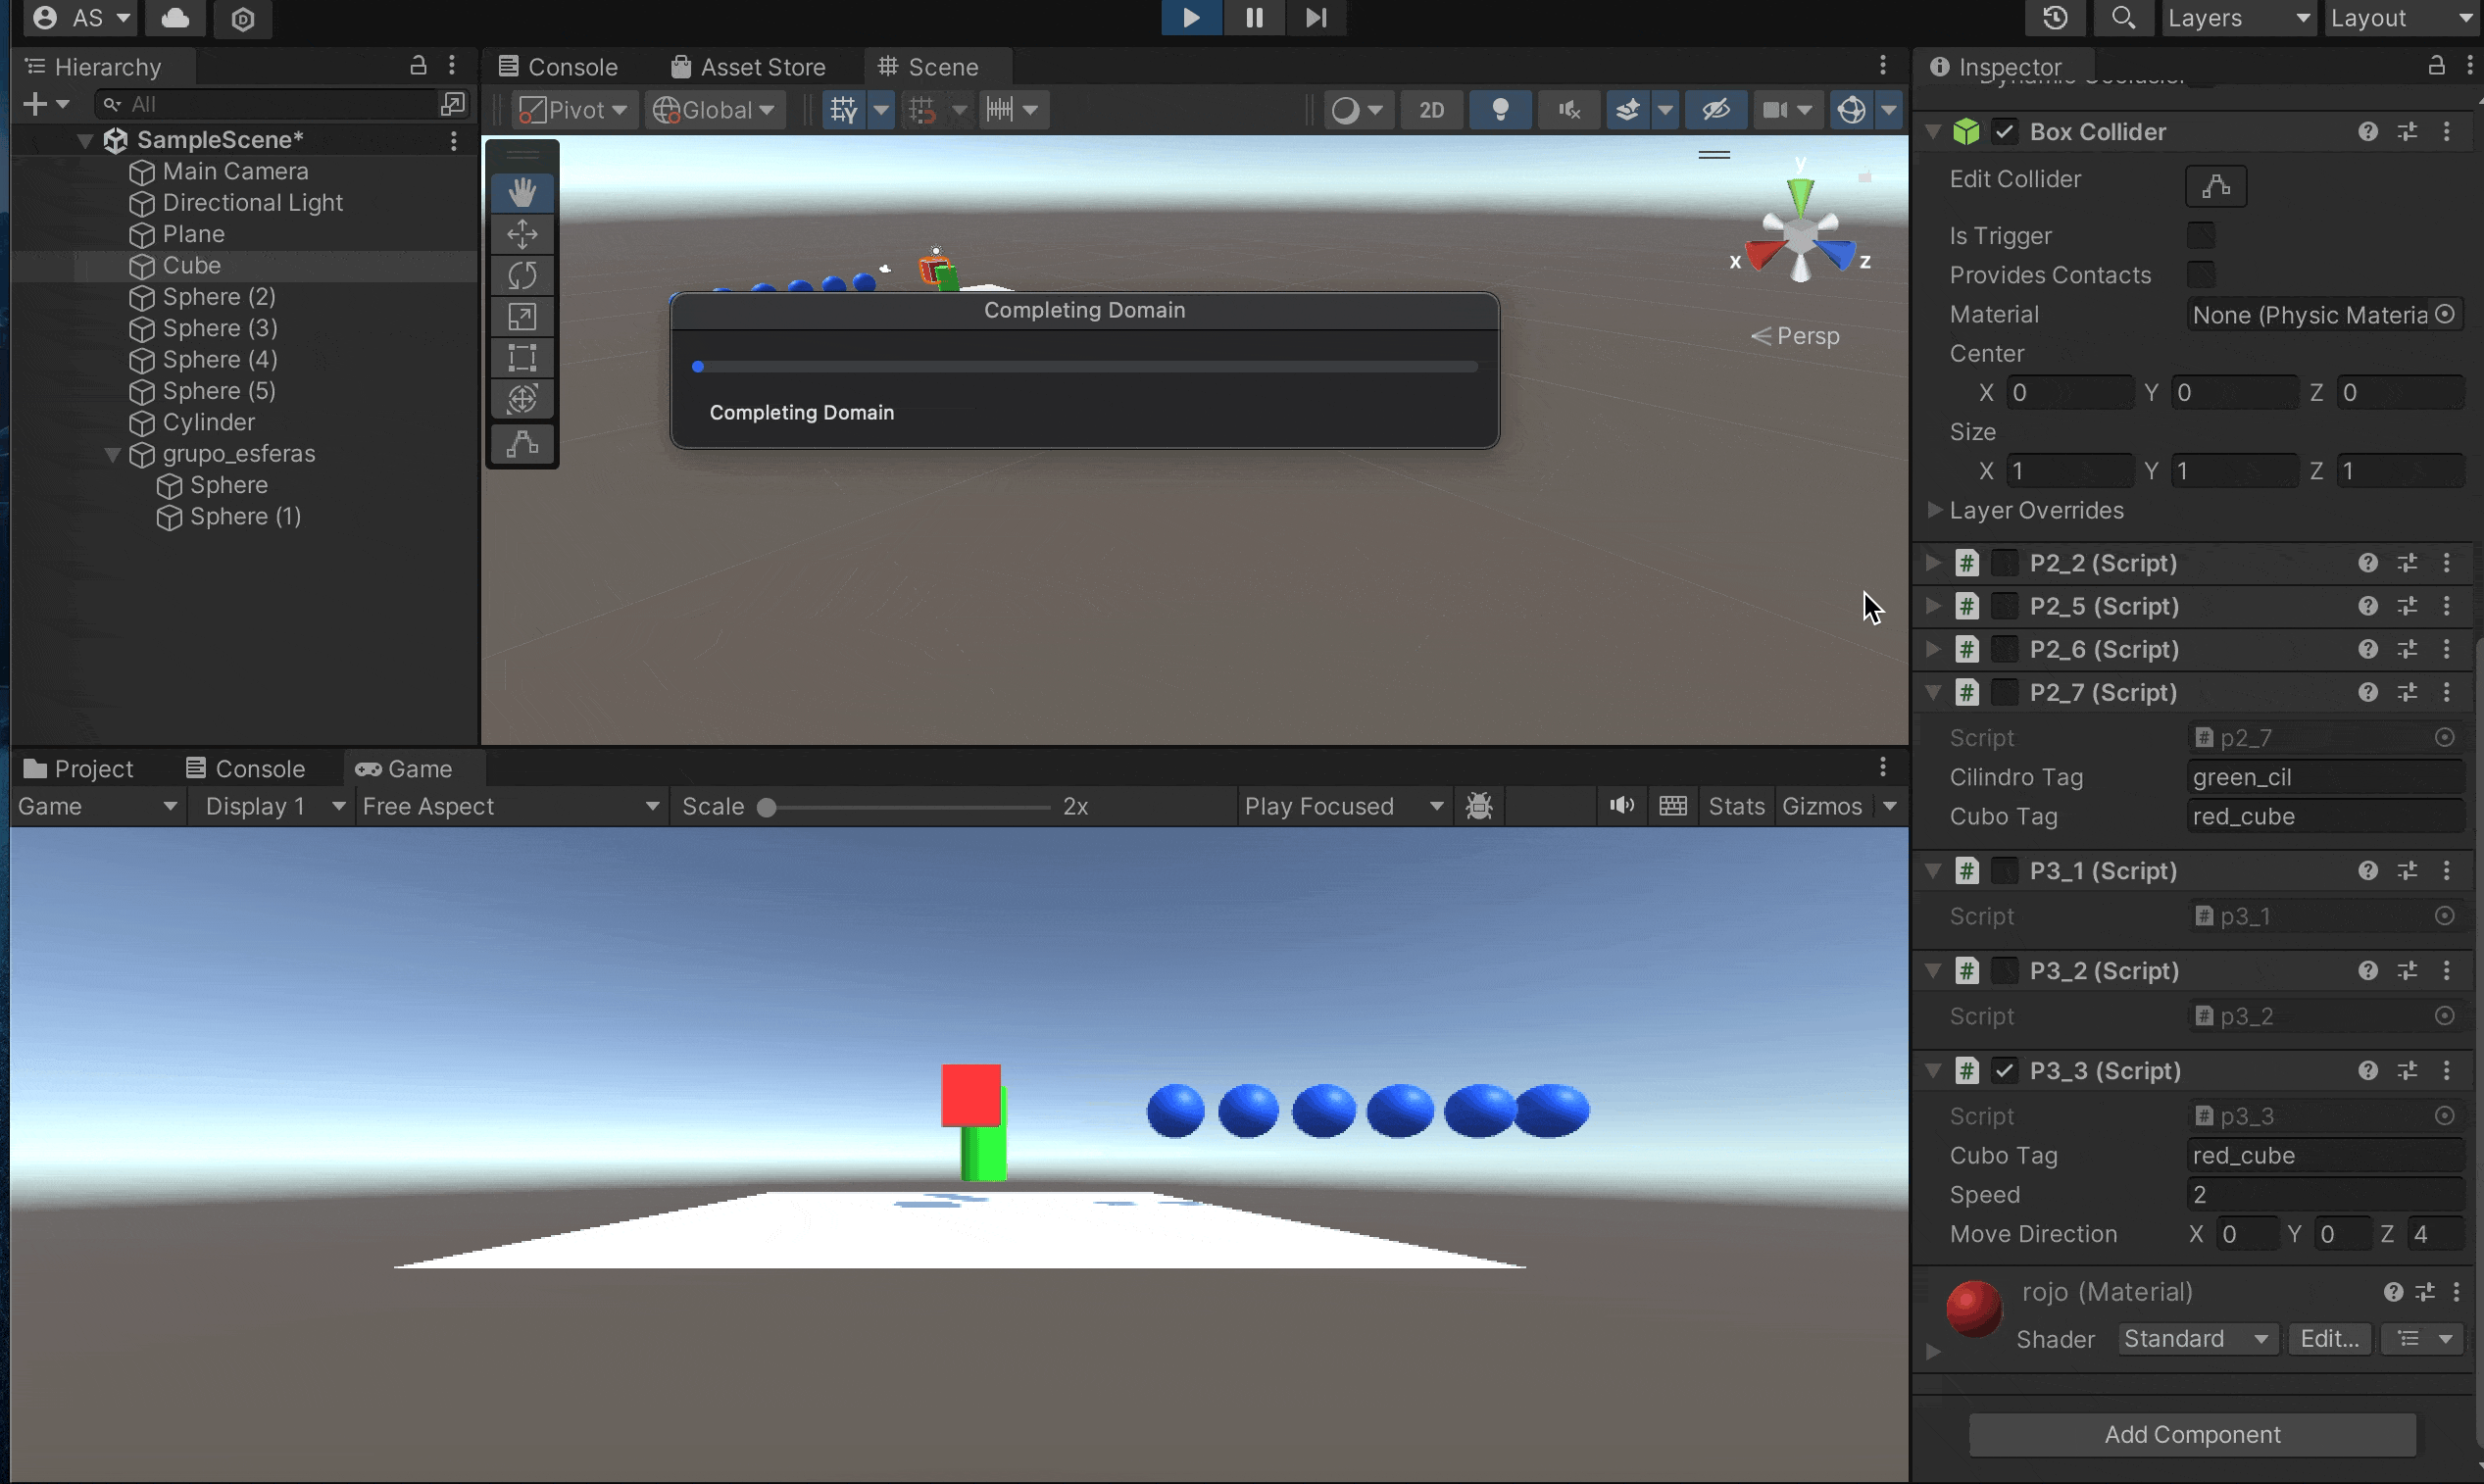
Task: Click the Edit Collider icon button
Action: 2215,186
